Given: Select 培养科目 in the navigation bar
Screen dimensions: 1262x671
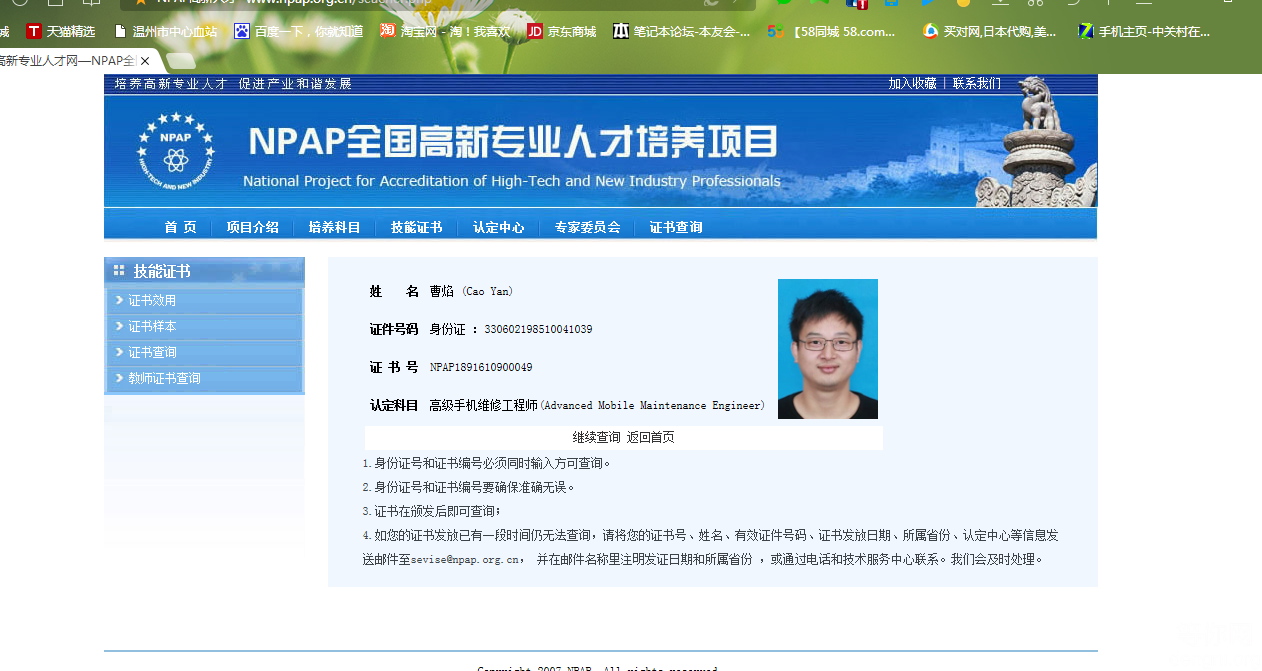Looking at the screenshot, I should pyautogui.click(x=334, y=227).
